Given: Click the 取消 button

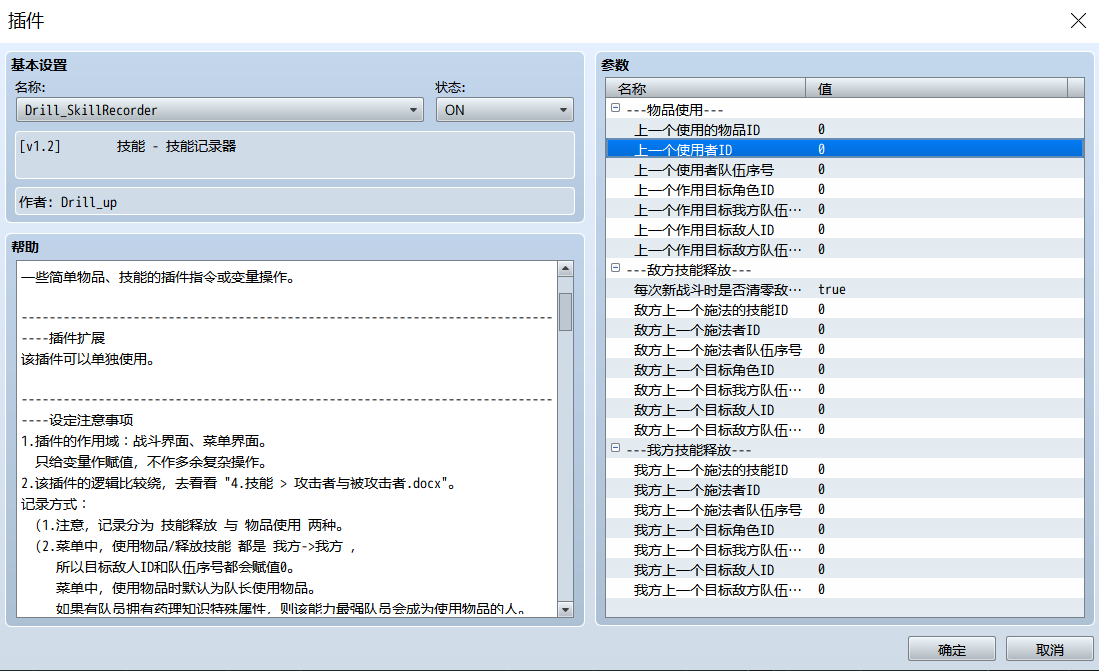Looking at the screenshot, I should (1049, 649).
